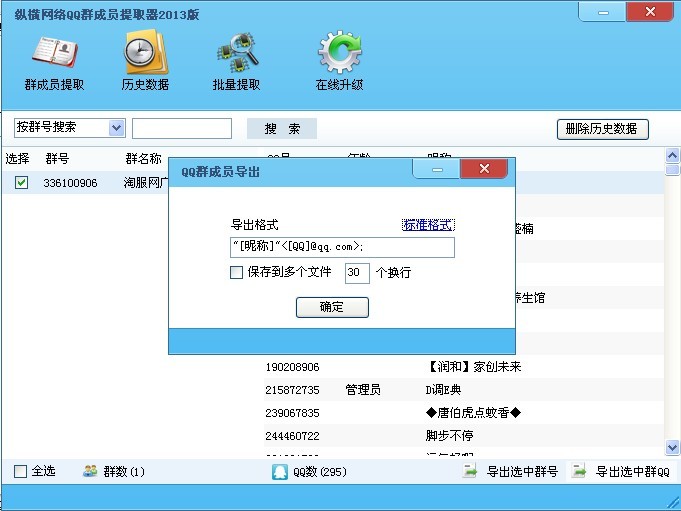The height and width of the screenshot is (511, 681).
Task: Select member row 239067835
Action: coord(463,413)
